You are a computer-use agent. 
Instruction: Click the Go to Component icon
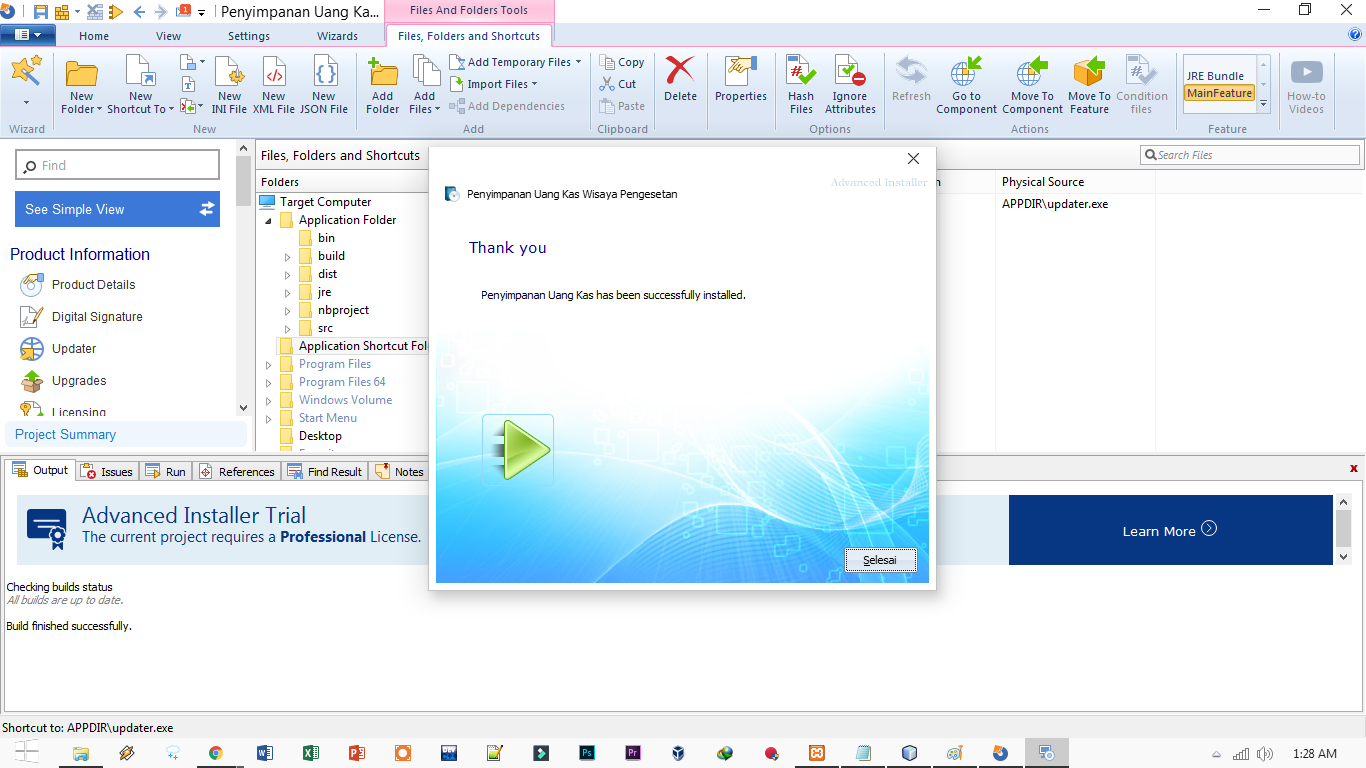click(x=966, y=72)
